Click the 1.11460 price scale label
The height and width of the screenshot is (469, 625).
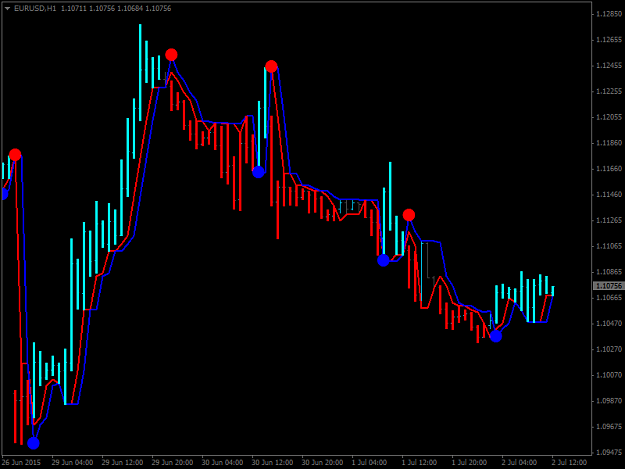click(x=609, y=194)
